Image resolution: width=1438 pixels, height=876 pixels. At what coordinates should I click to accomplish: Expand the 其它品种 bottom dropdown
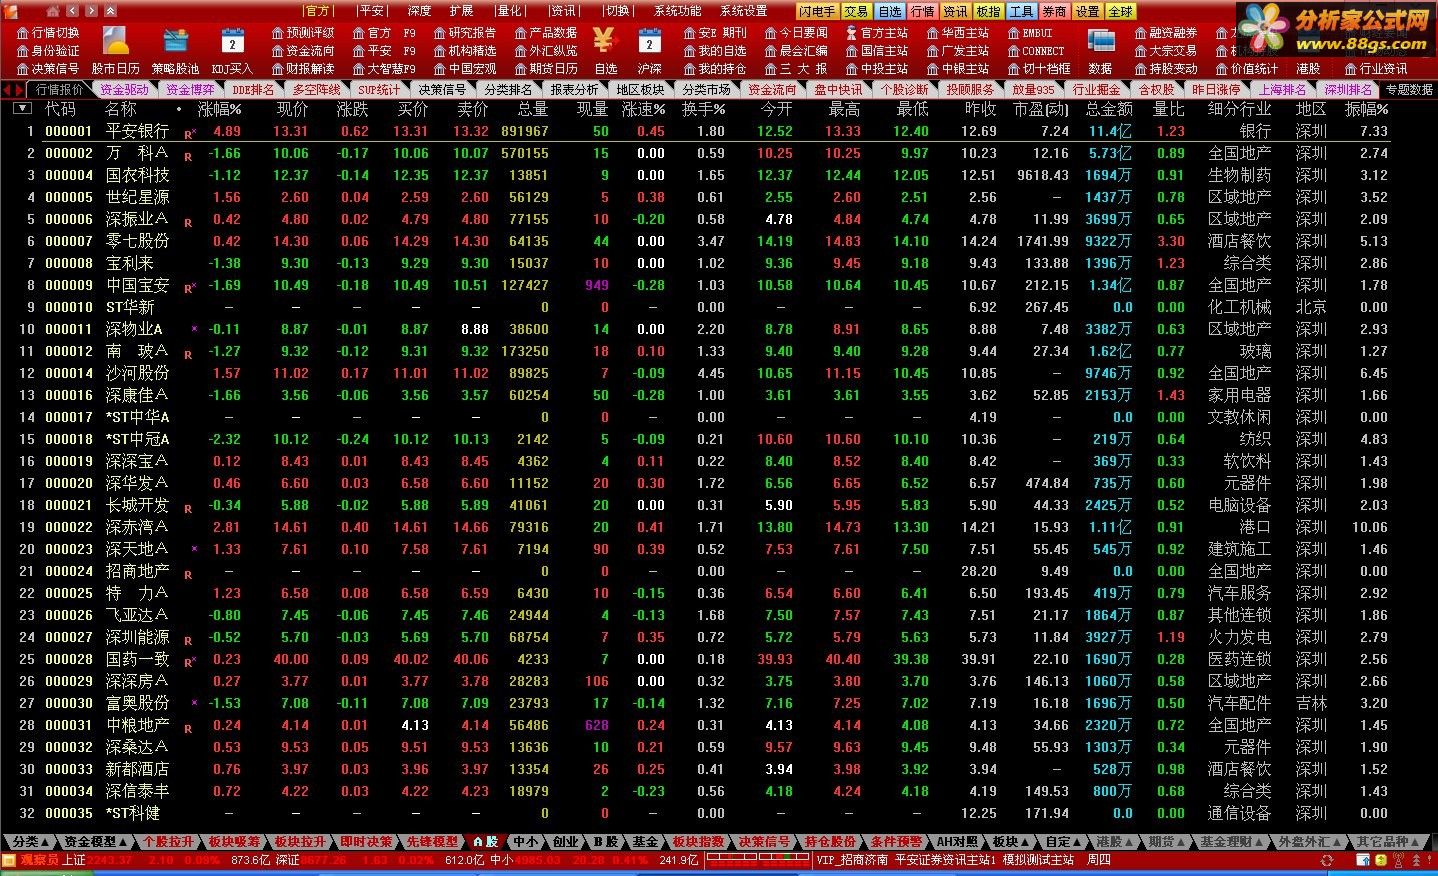1388,842
